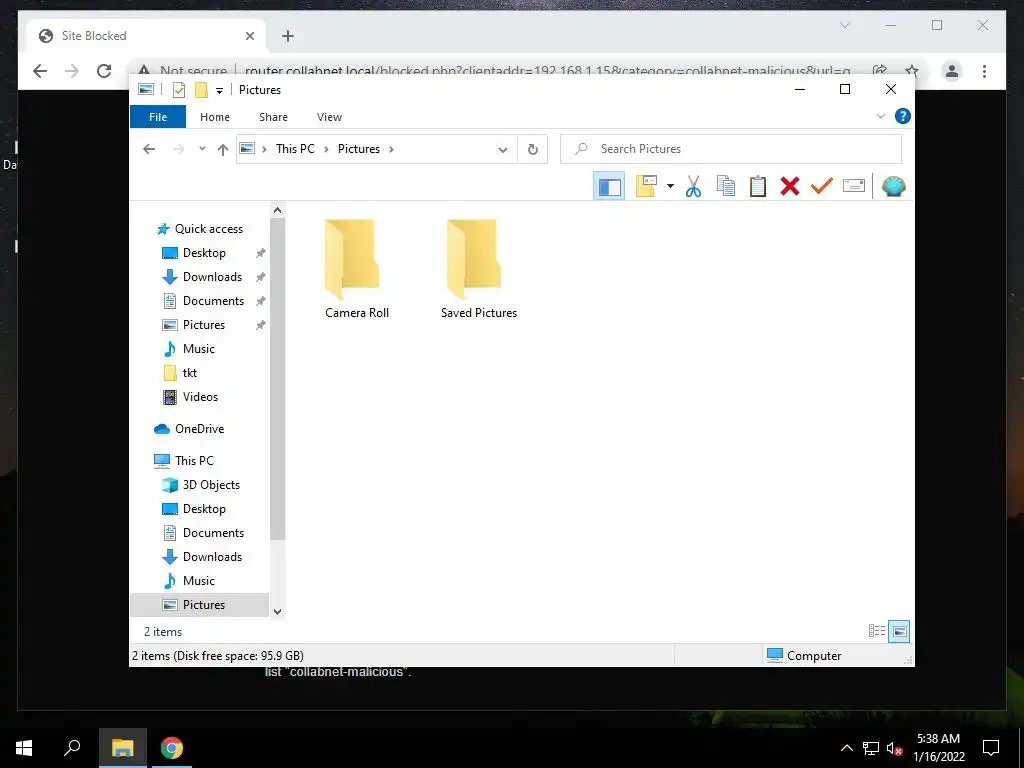Switch to details view layout
The height and width of the screenshot is (768, 1024).
[x=876, y=631]
